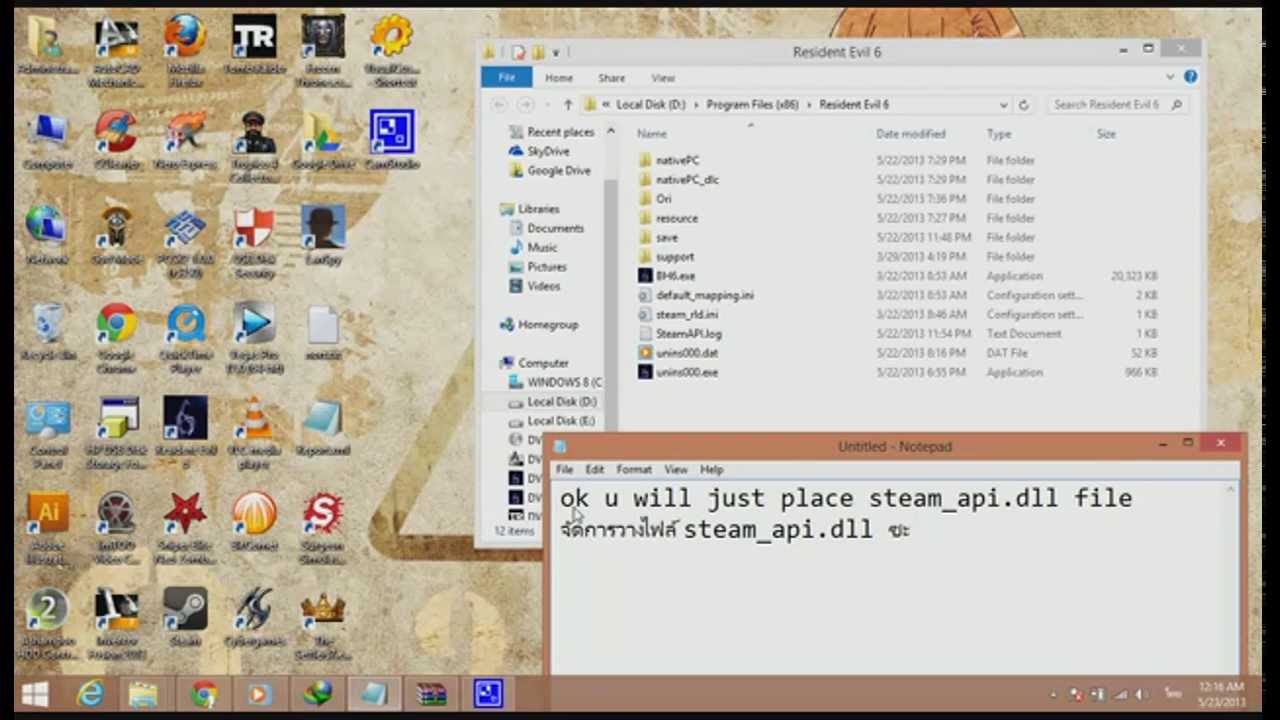This screenshot has width=1280, height=720.
Task: Open the Quick Access Toolbar dropdown arrow
Action: click(556, 52)
